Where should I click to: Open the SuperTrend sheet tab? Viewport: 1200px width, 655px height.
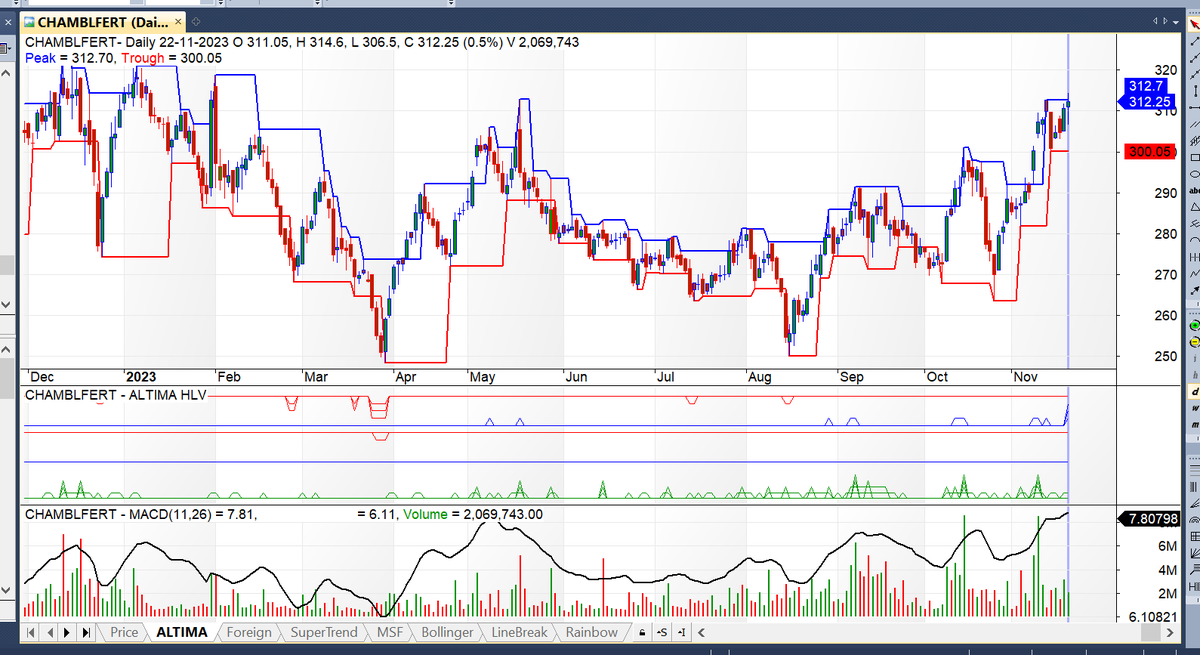(323, 632)
